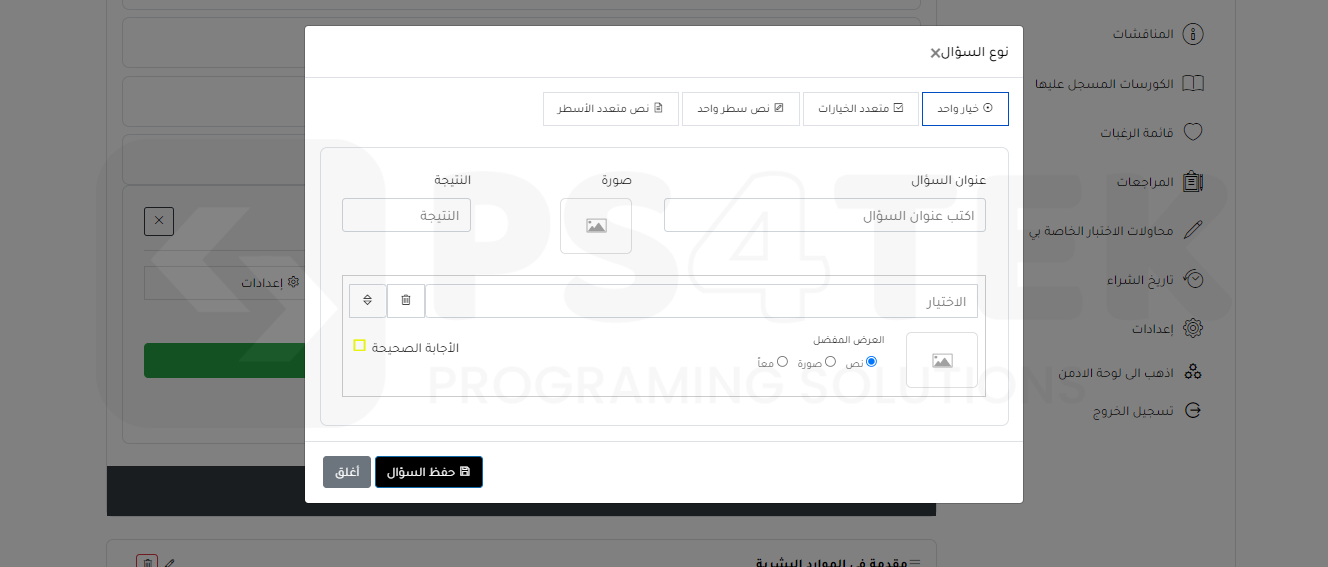Click the choice image upload placeholder
The image size is (1328, 567).
coord(941,360)
